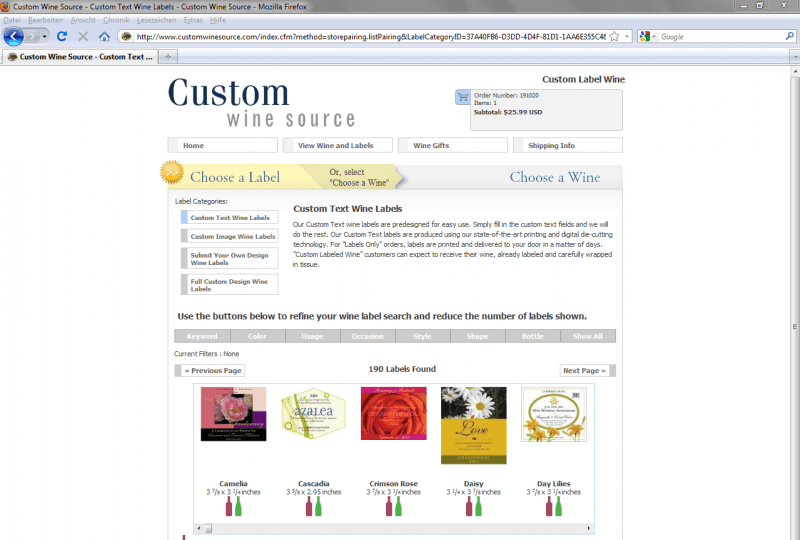Go back with the browser Back arrow
The height and width of the screenshot is (540, 800).
tap(13, 37)
